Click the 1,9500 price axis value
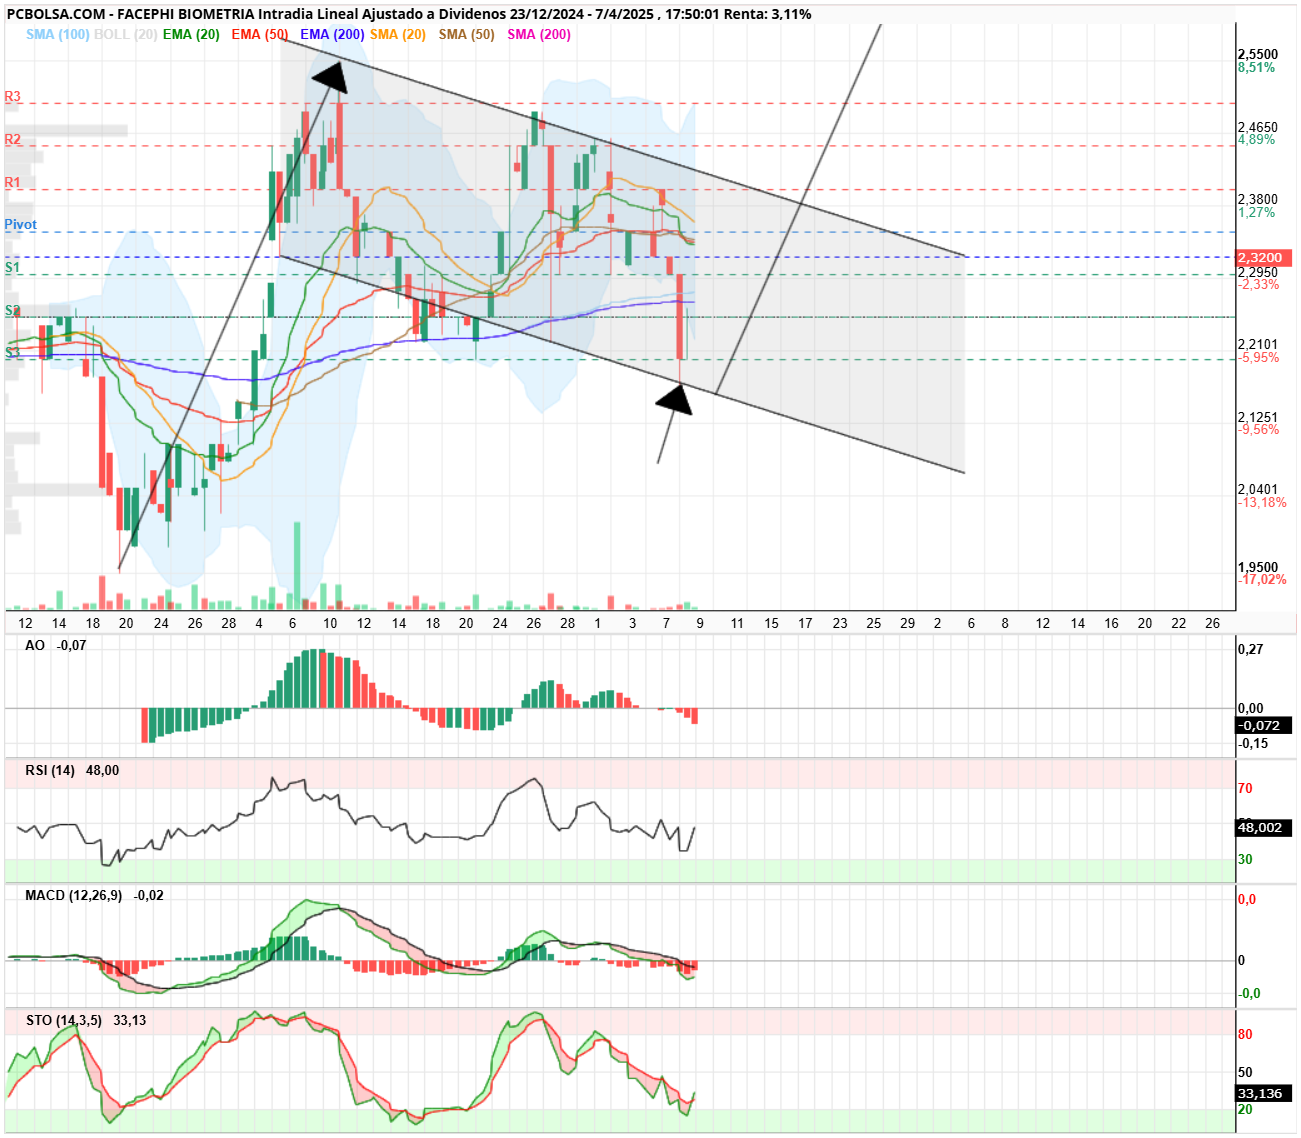Screen dimensions: 1301x1138 (1258, 567)
